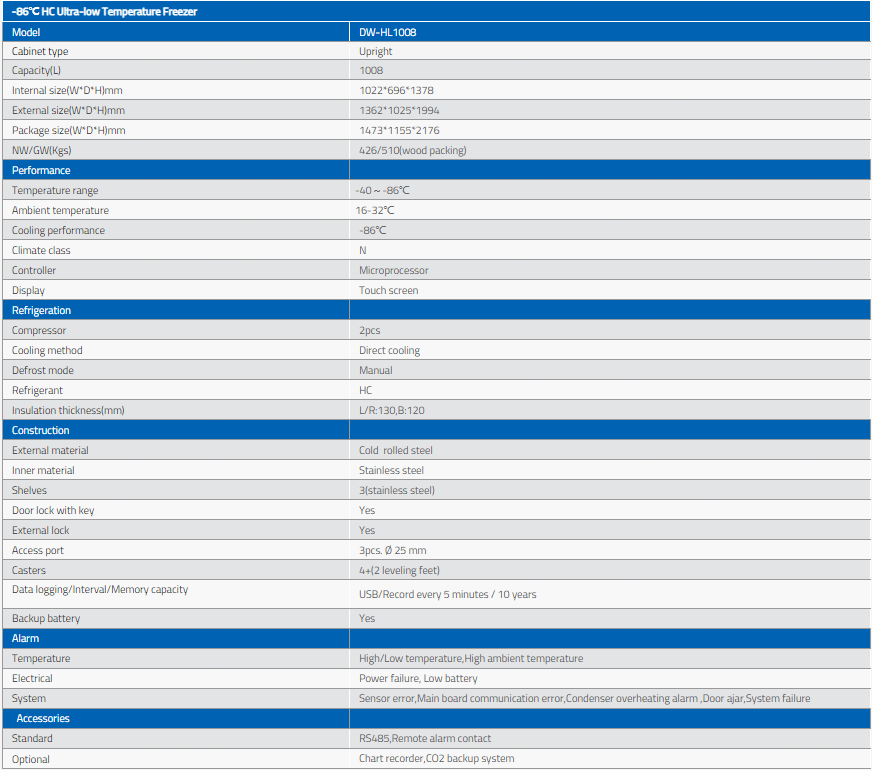Select the 'Direct cooling' cell

point(390,351)
